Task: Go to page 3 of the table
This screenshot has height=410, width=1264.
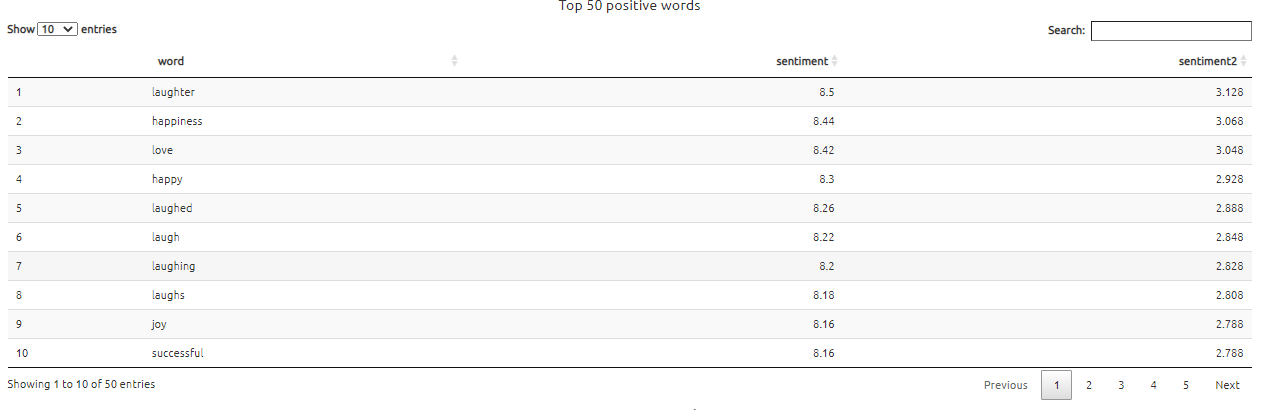Action: [x=1121, y=385]
